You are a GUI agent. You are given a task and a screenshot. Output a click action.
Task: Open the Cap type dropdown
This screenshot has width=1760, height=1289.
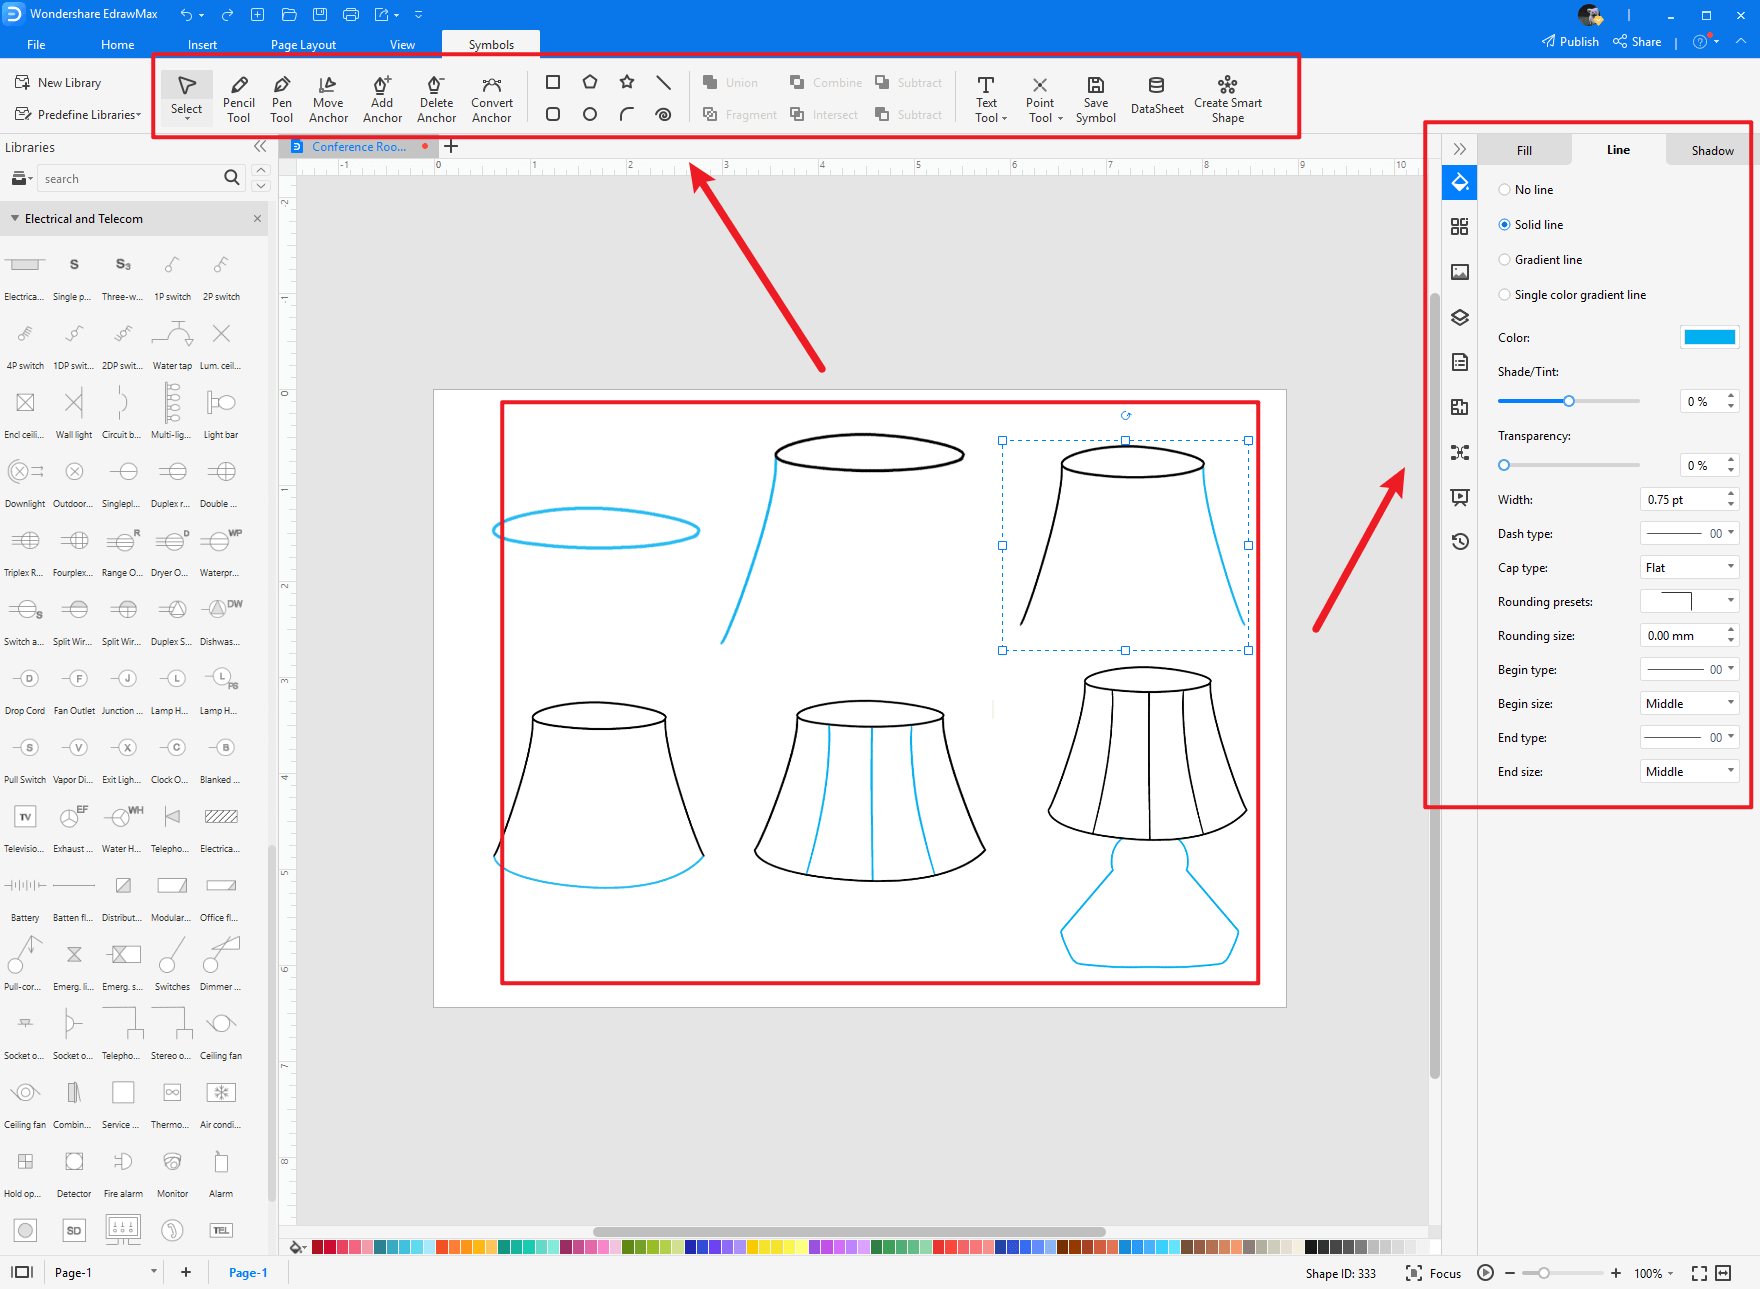[x=1689, y=568]
